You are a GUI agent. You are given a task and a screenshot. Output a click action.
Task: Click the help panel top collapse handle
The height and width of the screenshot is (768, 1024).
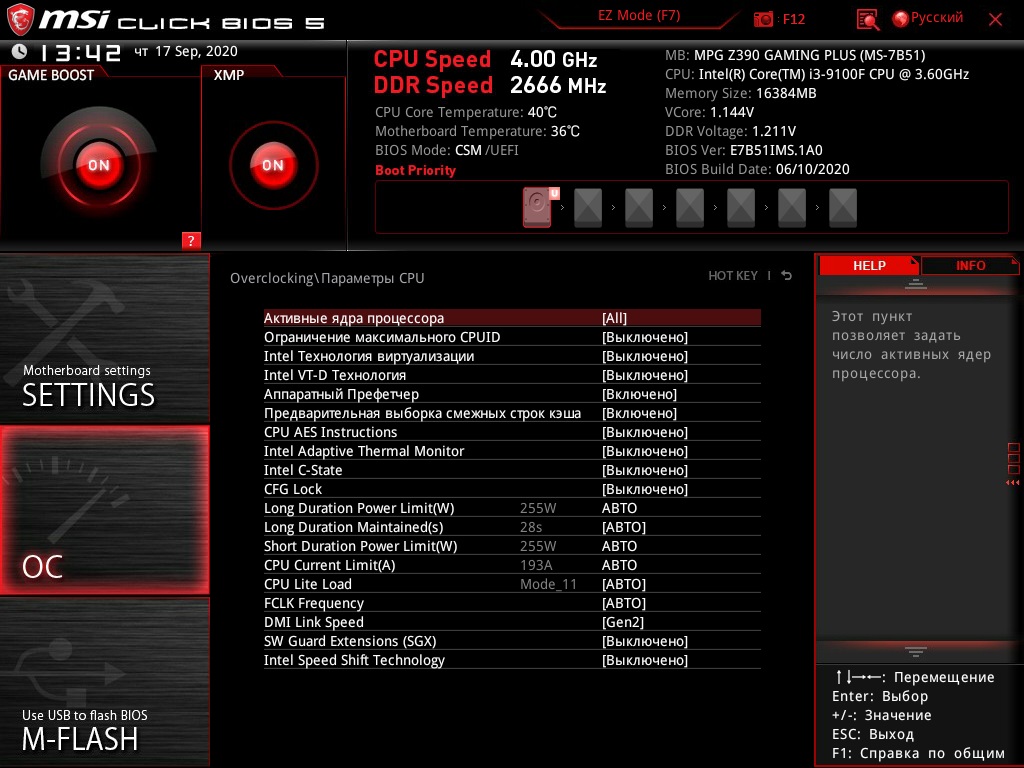tap(916, 283)
